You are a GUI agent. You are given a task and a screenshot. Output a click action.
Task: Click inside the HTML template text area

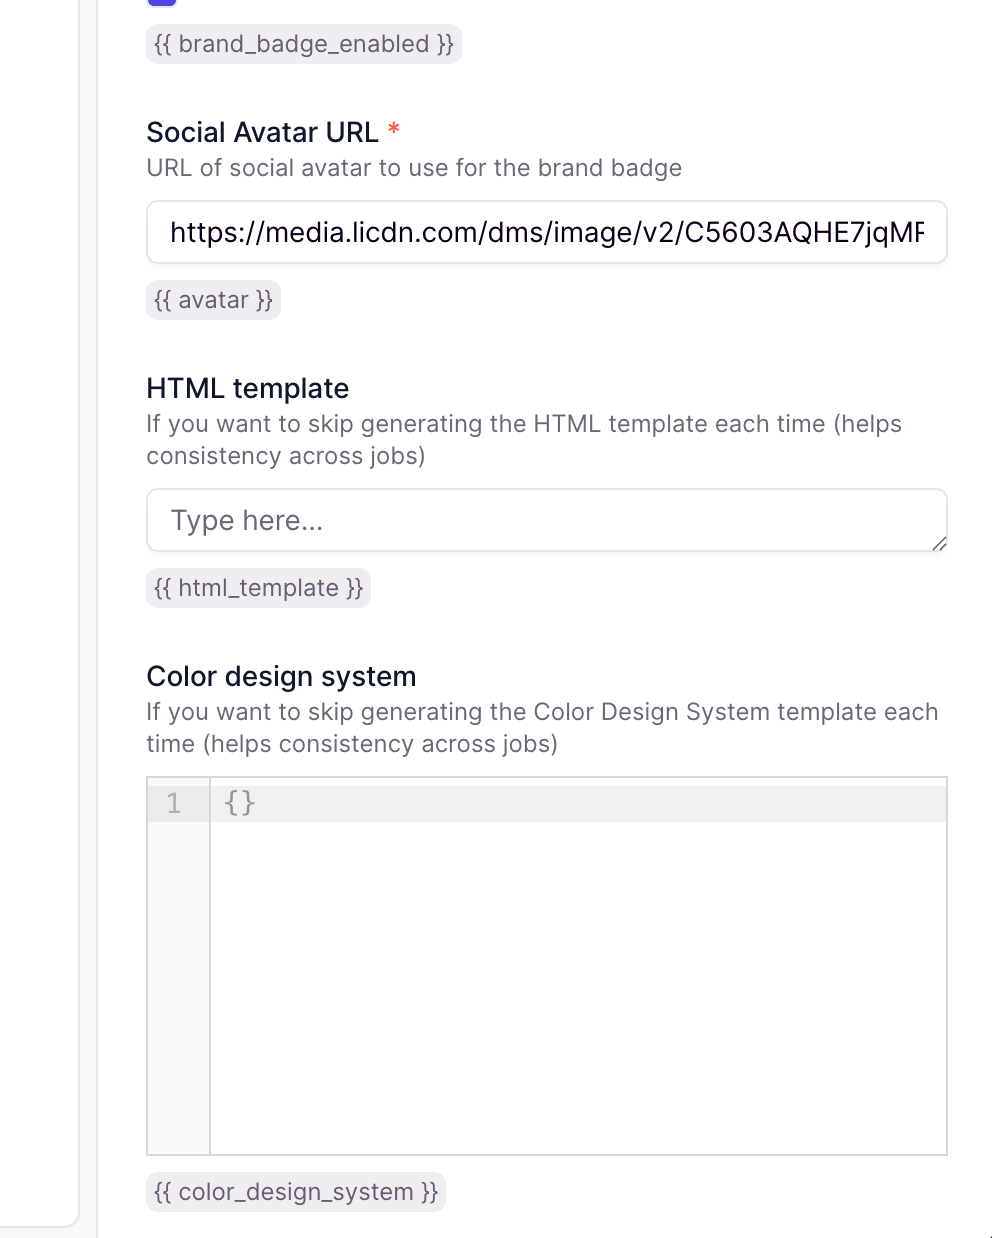tap(546, 520)
